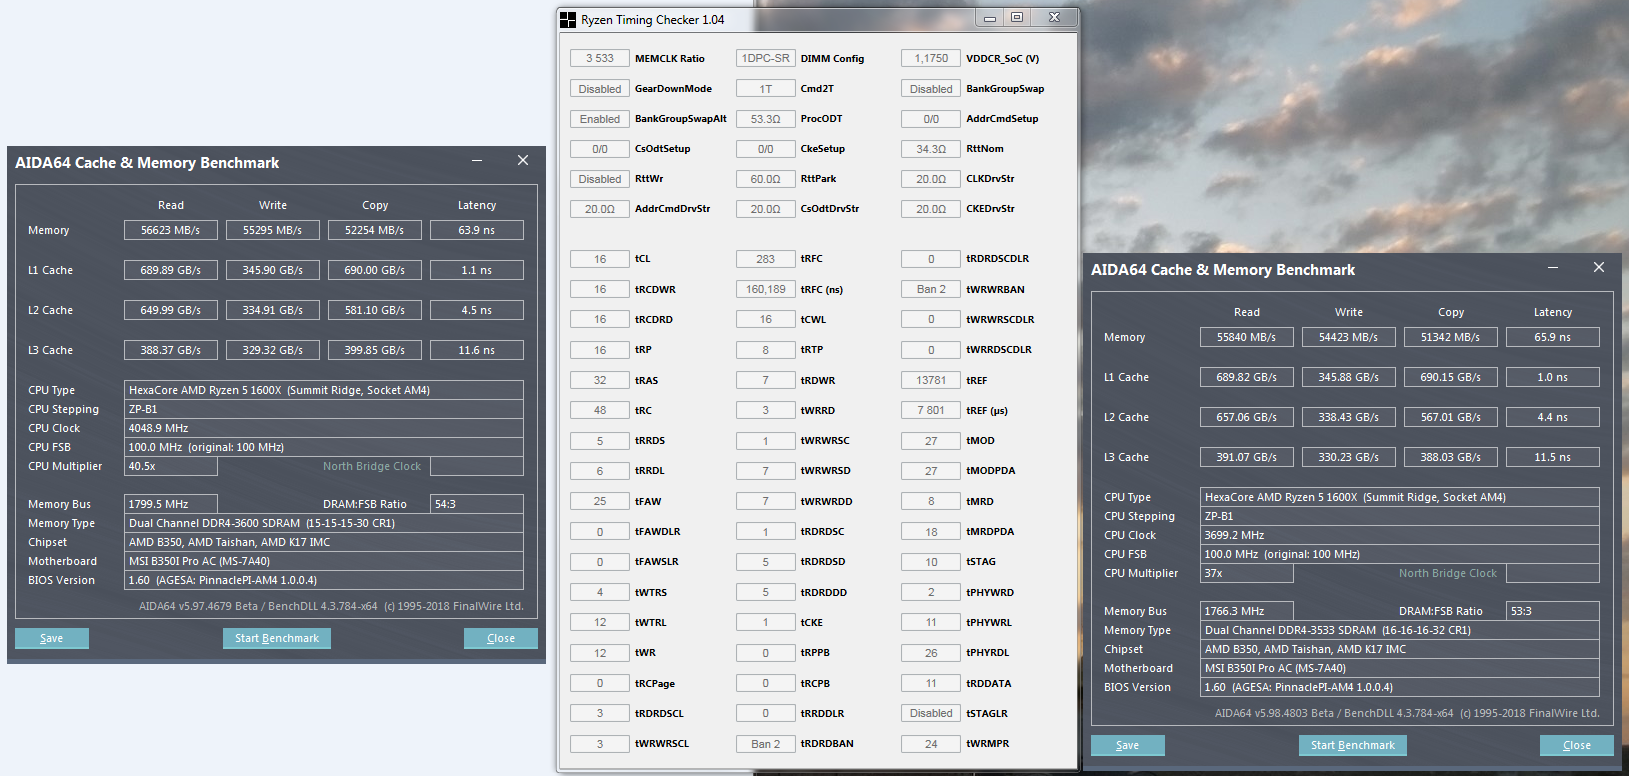Select the Memory Latency value 65.9 ns
This screenshot has width=1629, height=776.
click(1553, 337)
